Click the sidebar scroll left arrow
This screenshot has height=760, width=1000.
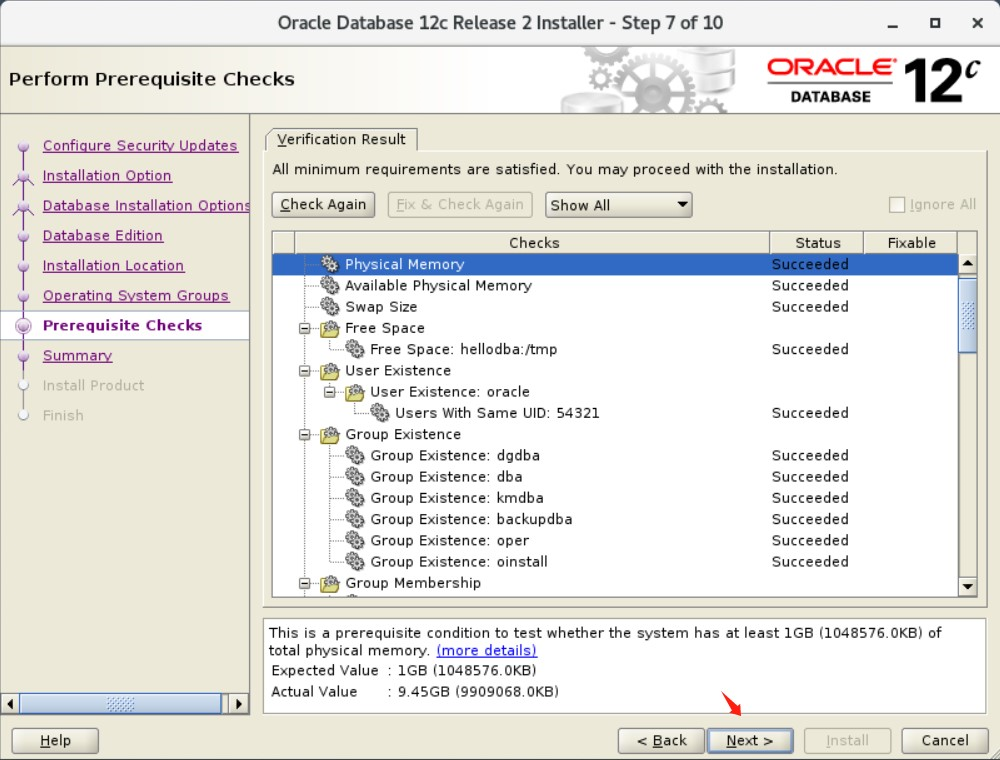(10, 704)
